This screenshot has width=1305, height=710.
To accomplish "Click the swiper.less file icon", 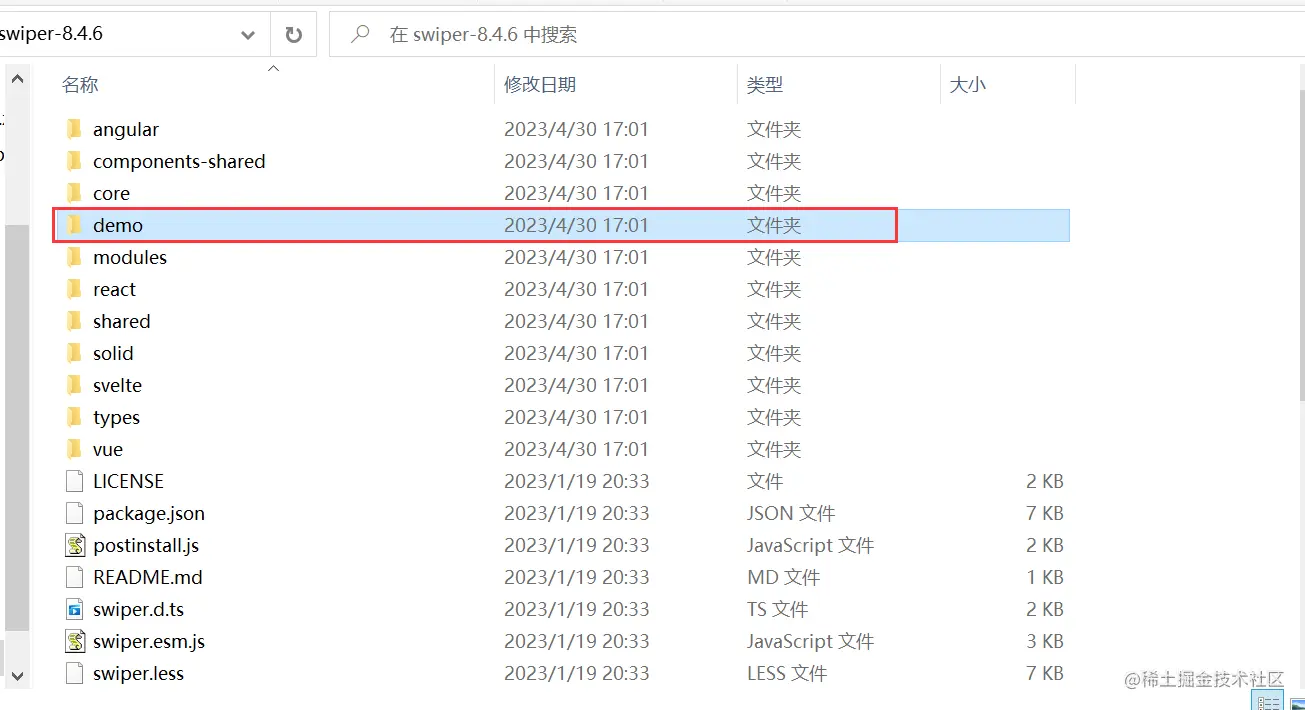I will [74, 673].
